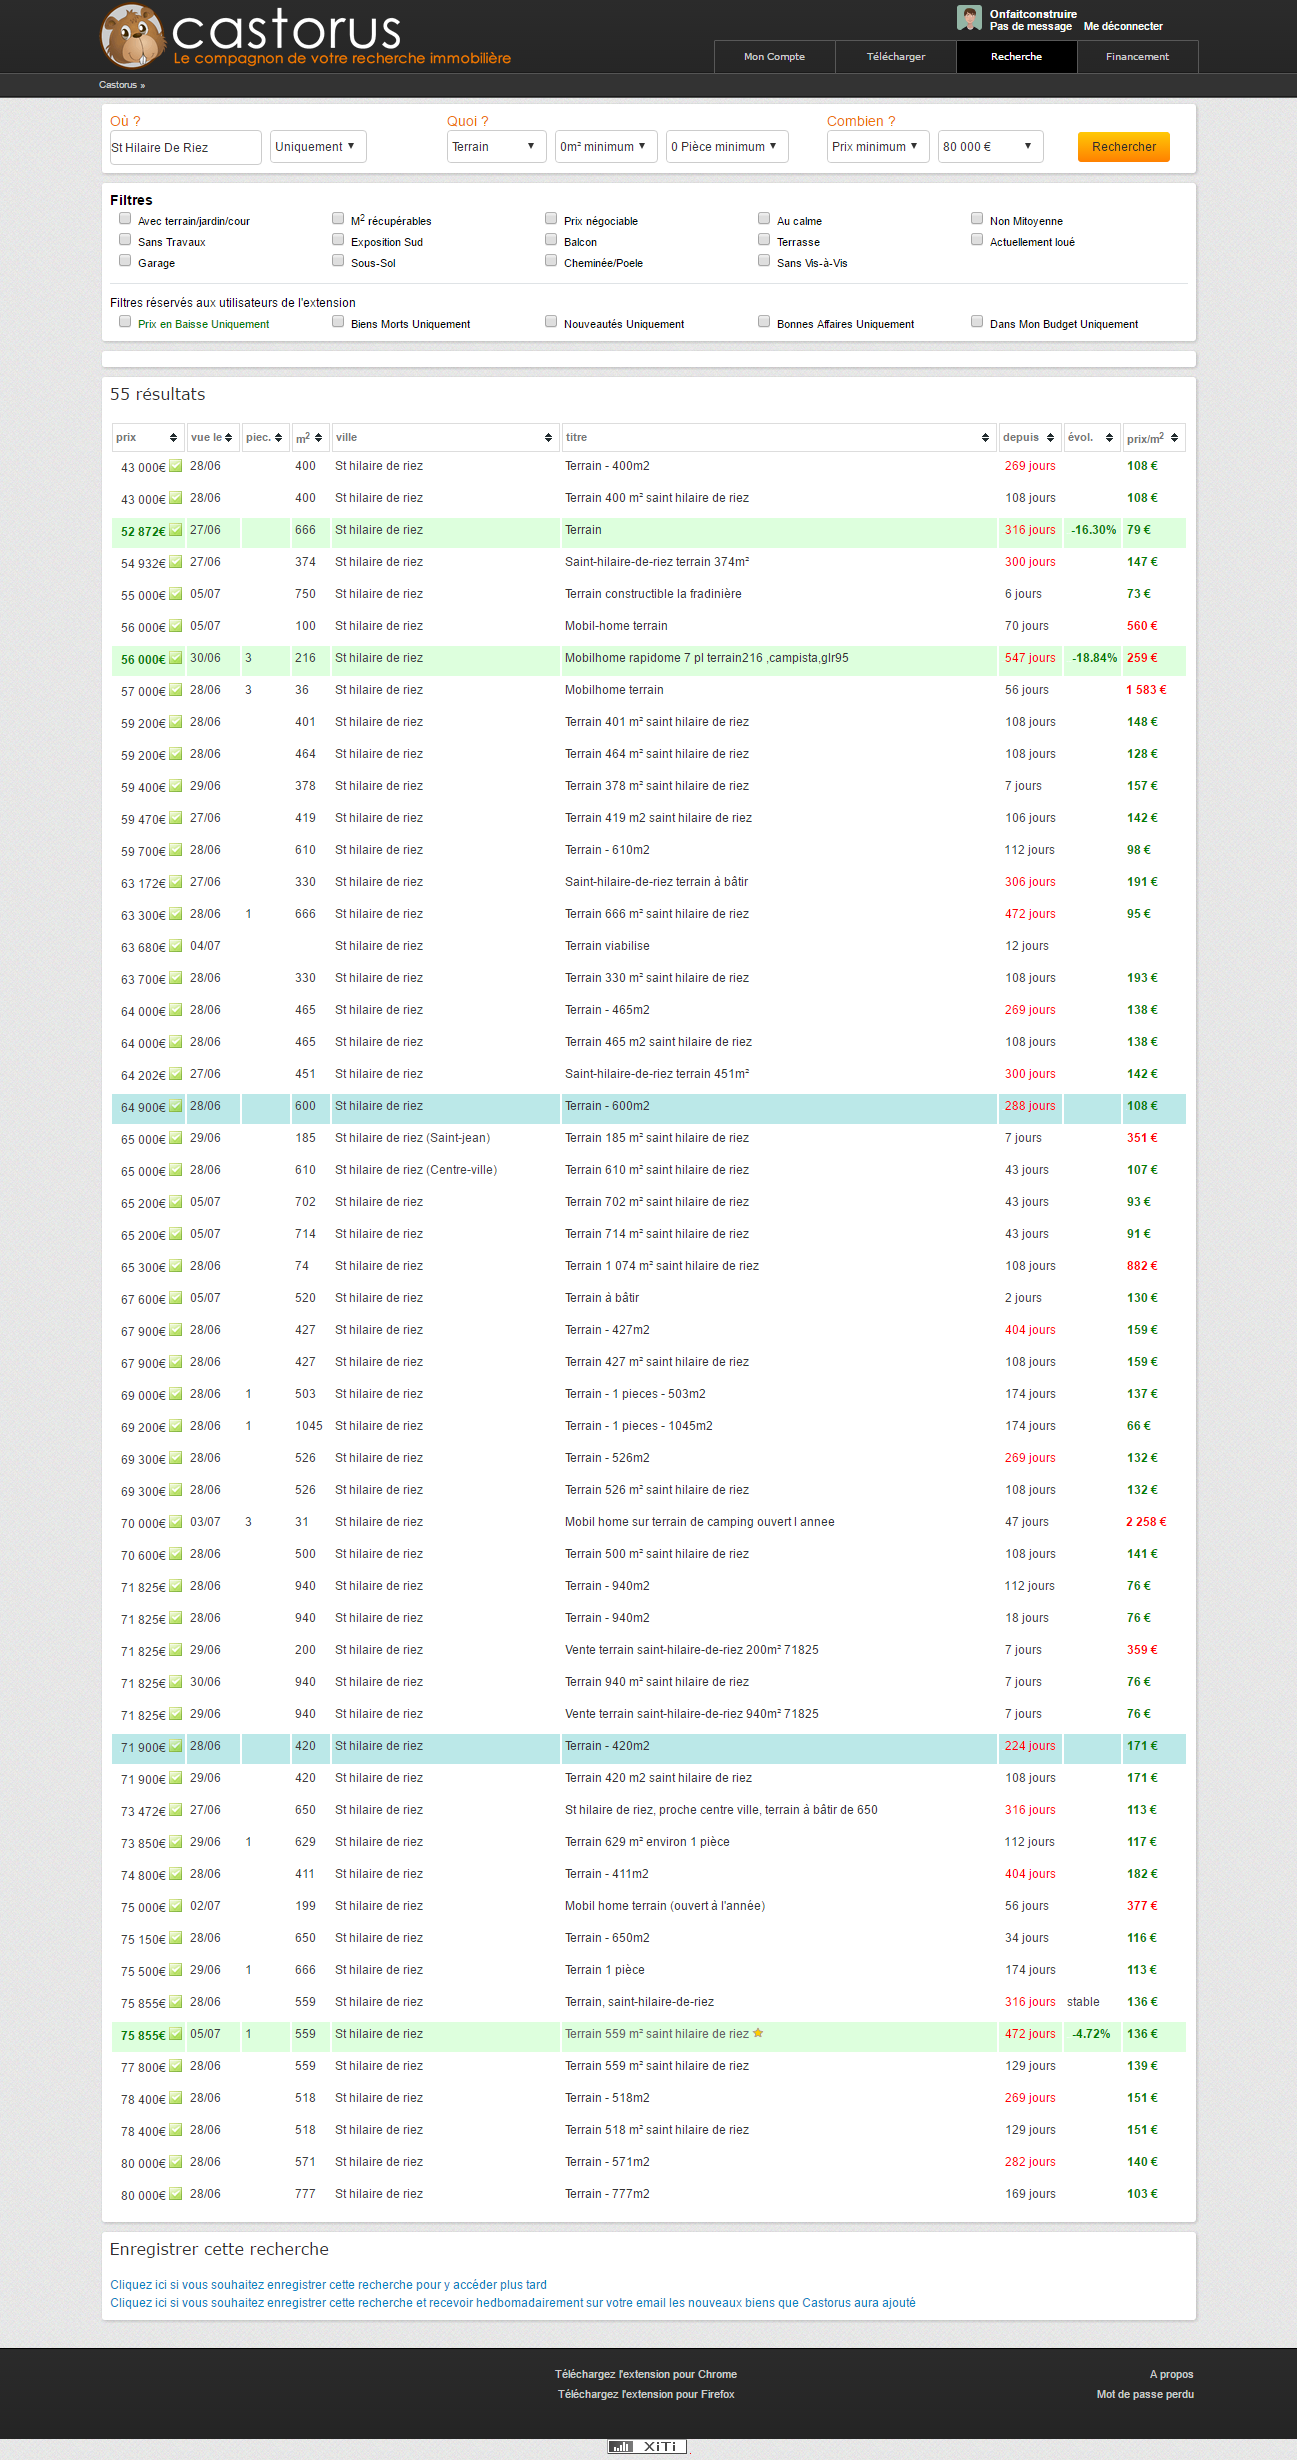Open the Mon Compte tab

click(774, 57)
